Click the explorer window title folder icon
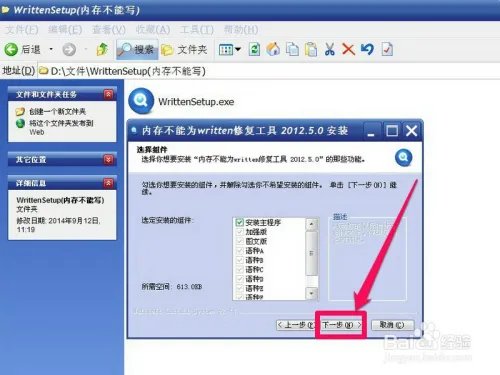500x375 pixels. click(5, 10)
